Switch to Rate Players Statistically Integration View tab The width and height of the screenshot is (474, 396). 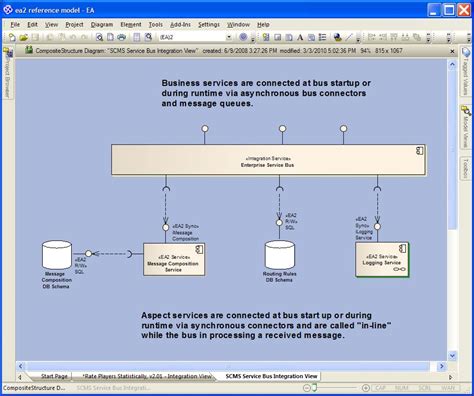(x=147, y=376)
